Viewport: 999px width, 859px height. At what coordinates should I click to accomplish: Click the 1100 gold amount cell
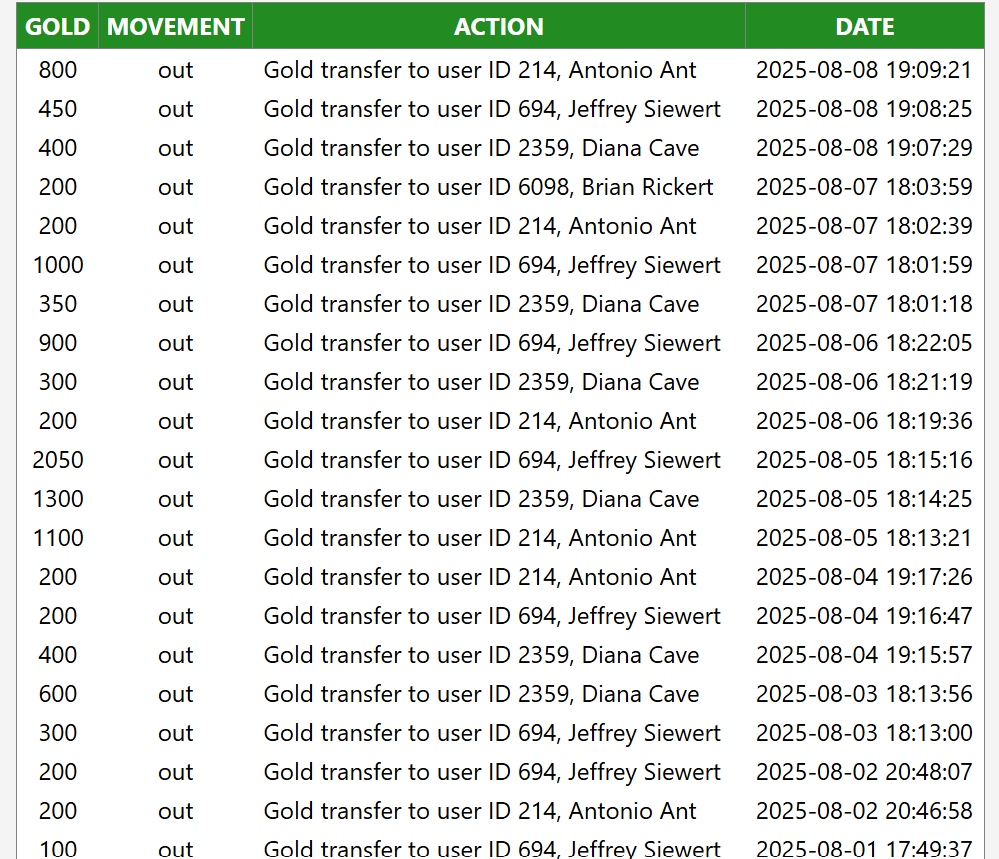58,538
